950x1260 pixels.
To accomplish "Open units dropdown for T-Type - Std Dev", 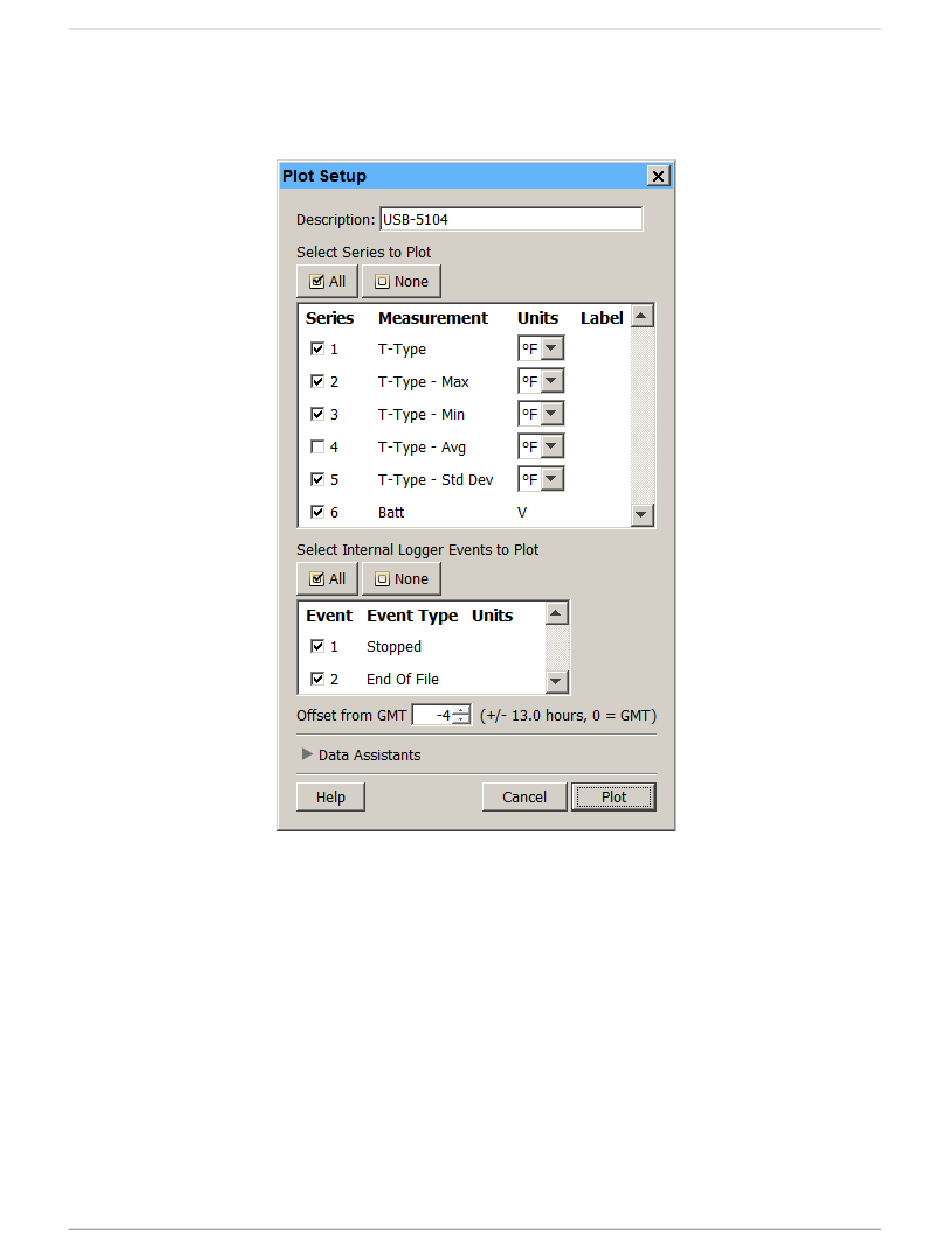I will [x=552, y=479].
